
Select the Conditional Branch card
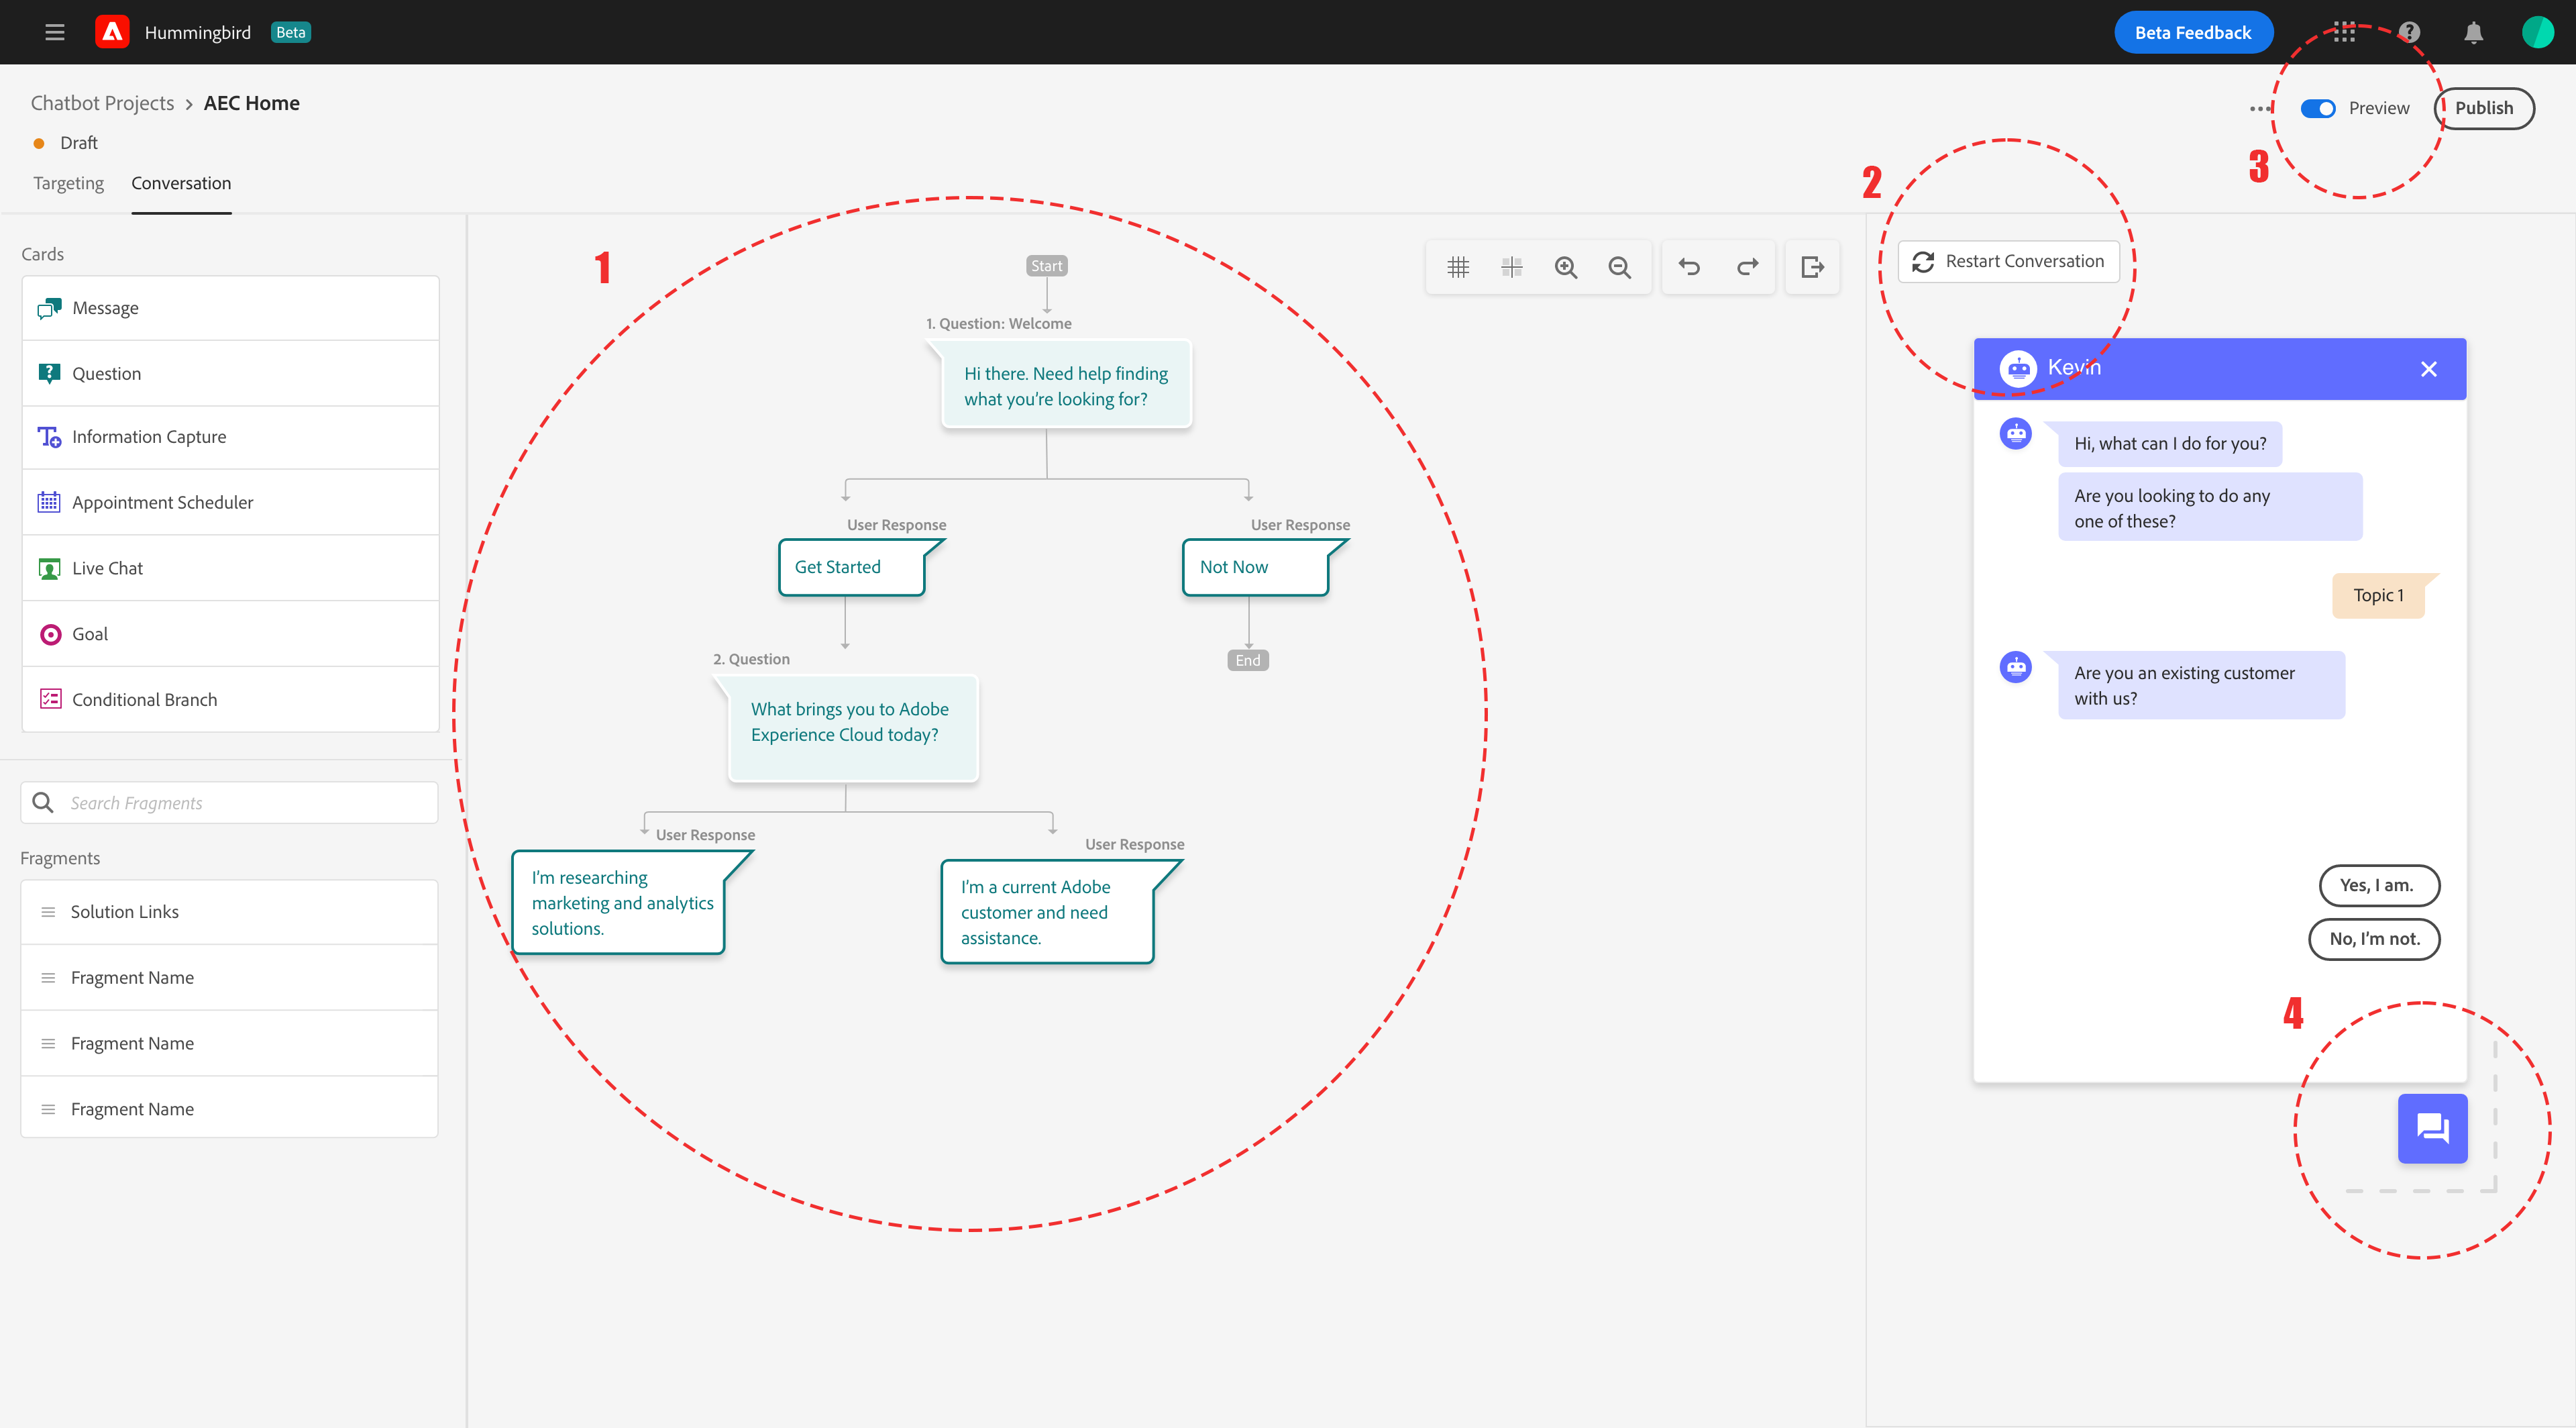click(x=230, y=699)
